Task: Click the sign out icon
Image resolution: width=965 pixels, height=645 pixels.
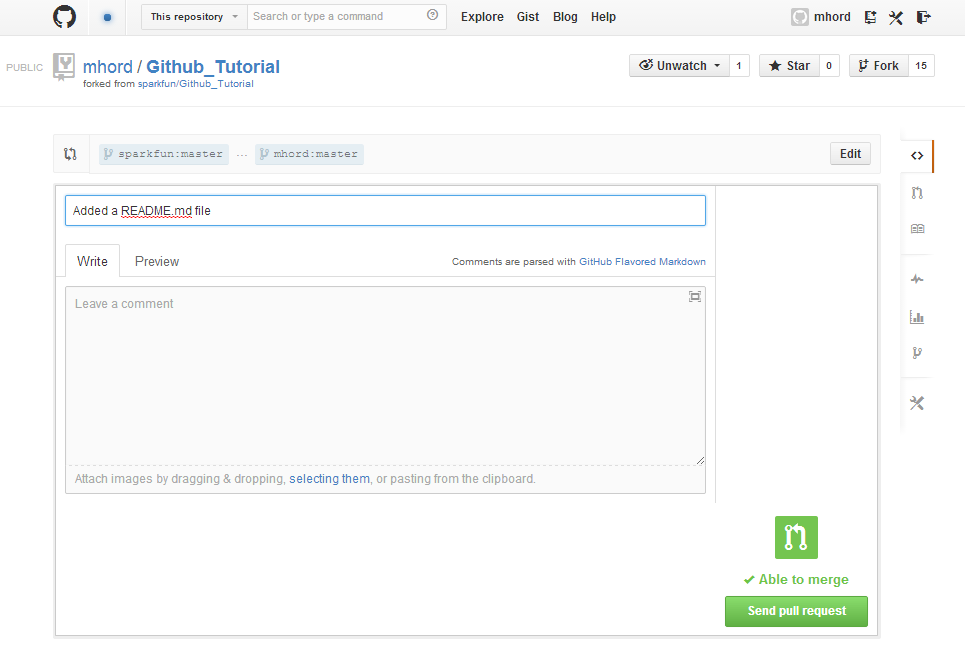Action: click(923, 17)
